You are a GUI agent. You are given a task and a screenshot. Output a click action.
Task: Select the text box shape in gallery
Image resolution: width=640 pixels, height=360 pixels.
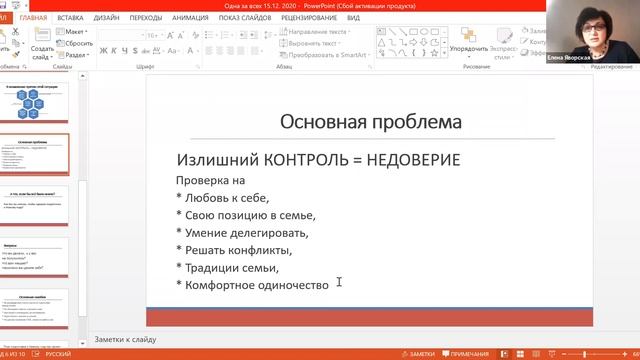tap(381, 32)
